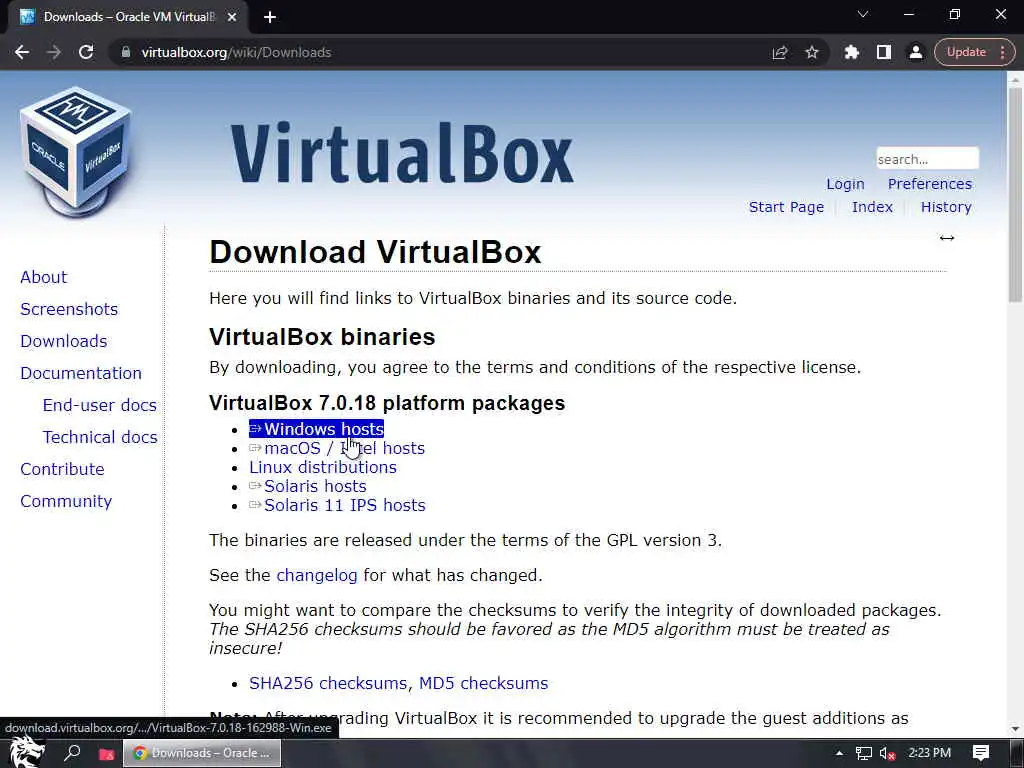The height and width of the screenshot is (768, 1024).
Task: Share this page using share icon
Action: [780, 52]
